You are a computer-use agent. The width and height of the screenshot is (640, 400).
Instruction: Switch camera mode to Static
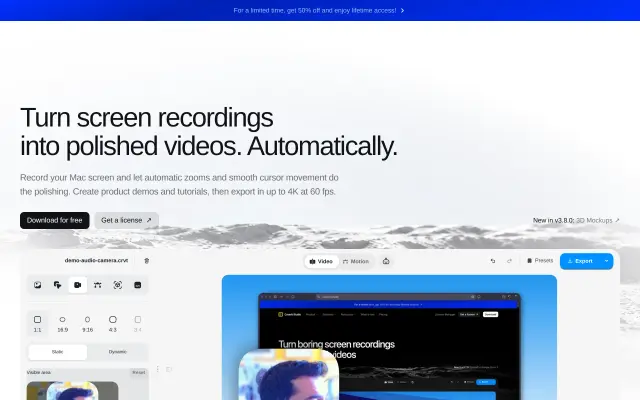coord(58,352)
